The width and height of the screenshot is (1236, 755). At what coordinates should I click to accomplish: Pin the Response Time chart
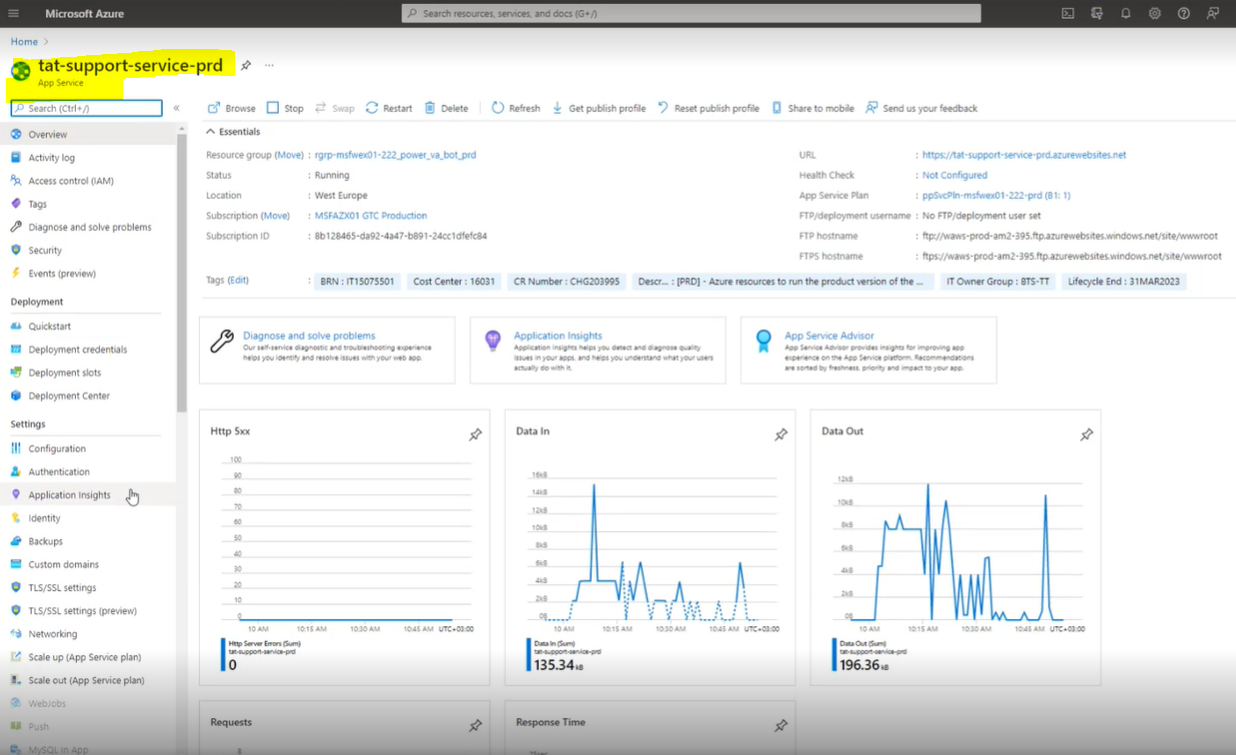pyautogui.click(x=781, y=726)
